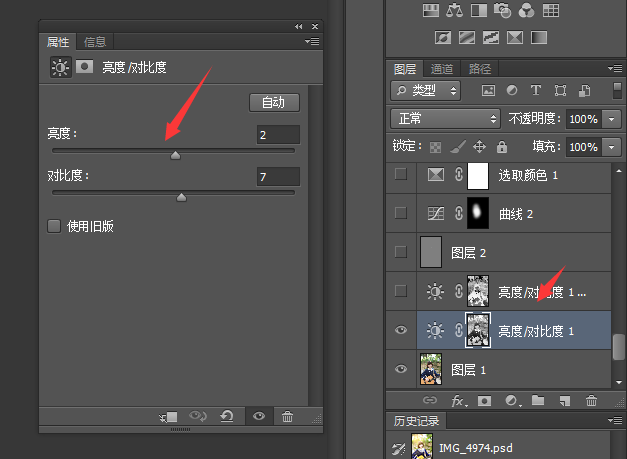Click the 亮度 slider handle
The width and height of the screenshot is (627, 459).
point(175,155)
